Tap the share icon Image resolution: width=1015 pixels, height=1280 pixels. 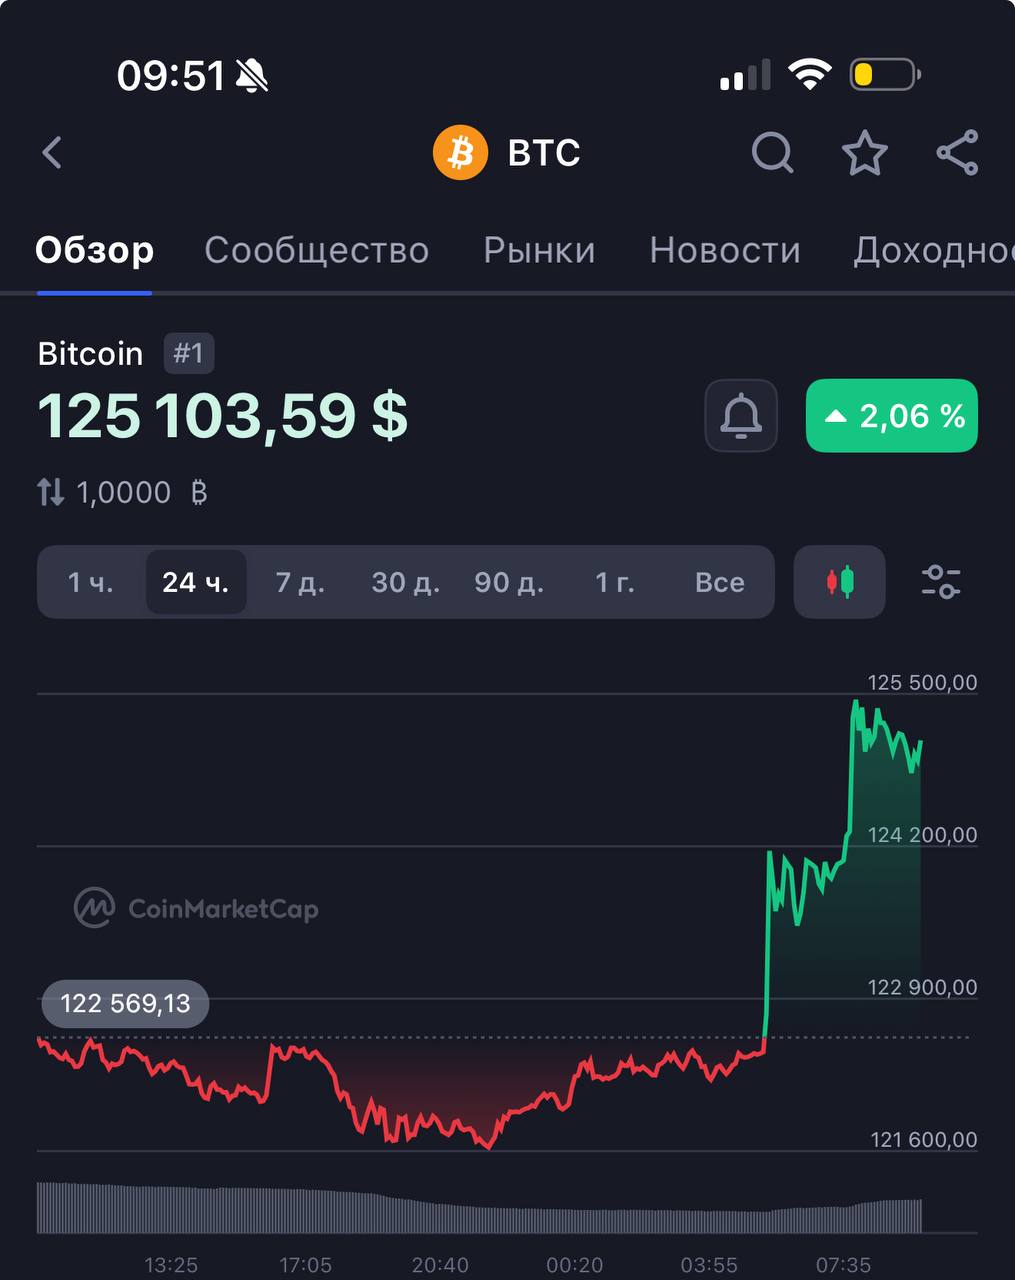[957, 153]
